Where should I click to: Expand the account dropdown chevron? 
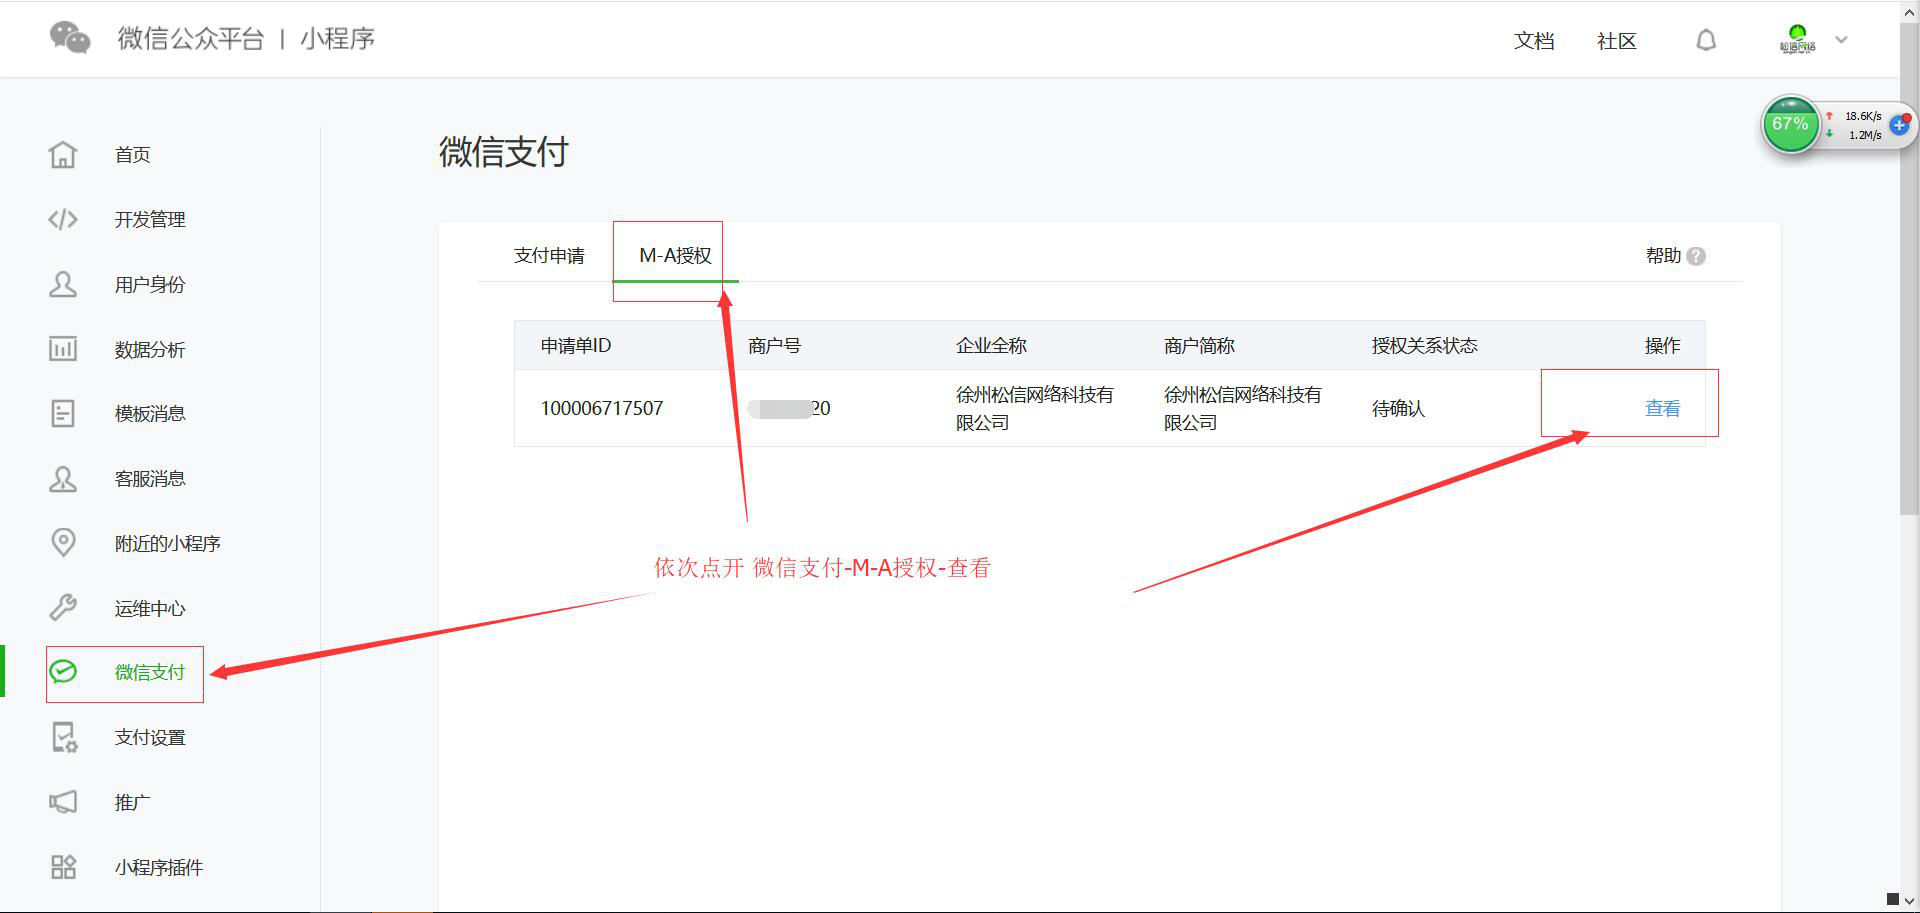point(1841,40)
